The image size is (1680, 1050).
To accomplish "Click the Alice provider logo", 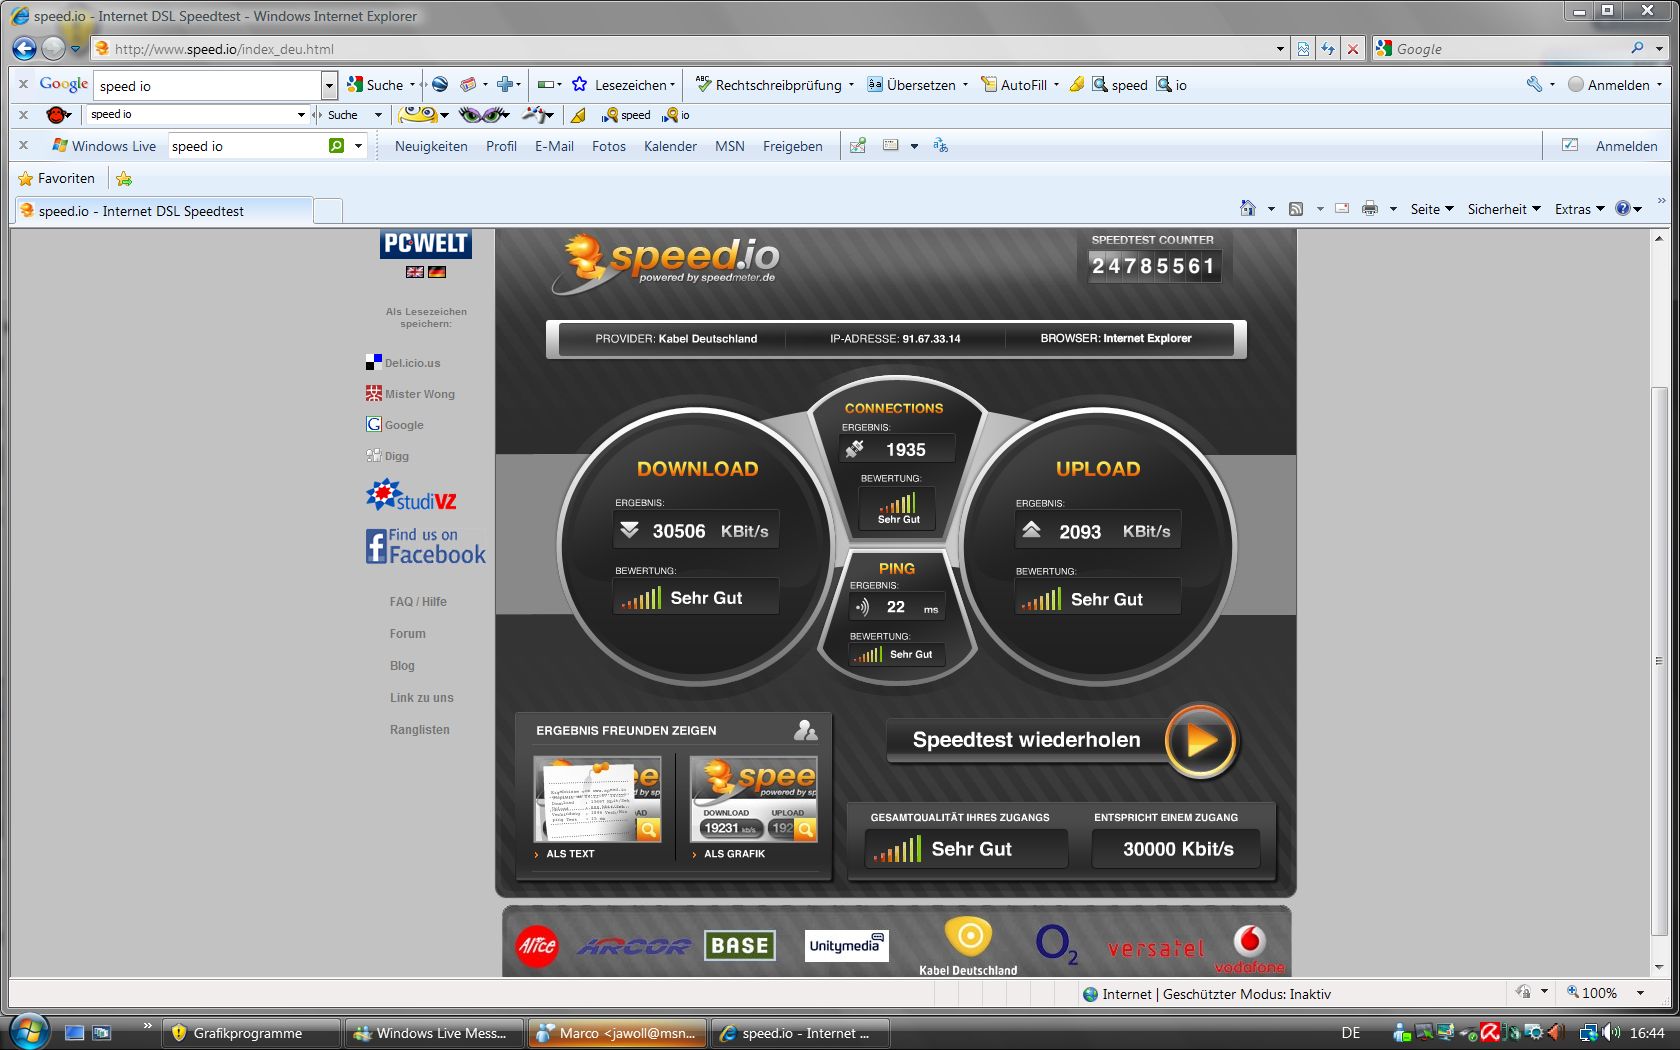I will pyautogui.click(x=536, y=945).
